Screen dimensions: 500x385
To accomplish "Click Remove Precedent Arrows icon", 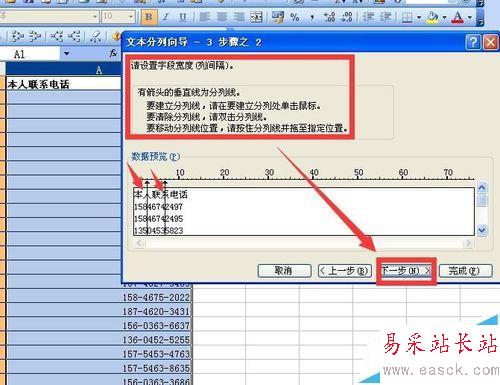I will 34,36.
